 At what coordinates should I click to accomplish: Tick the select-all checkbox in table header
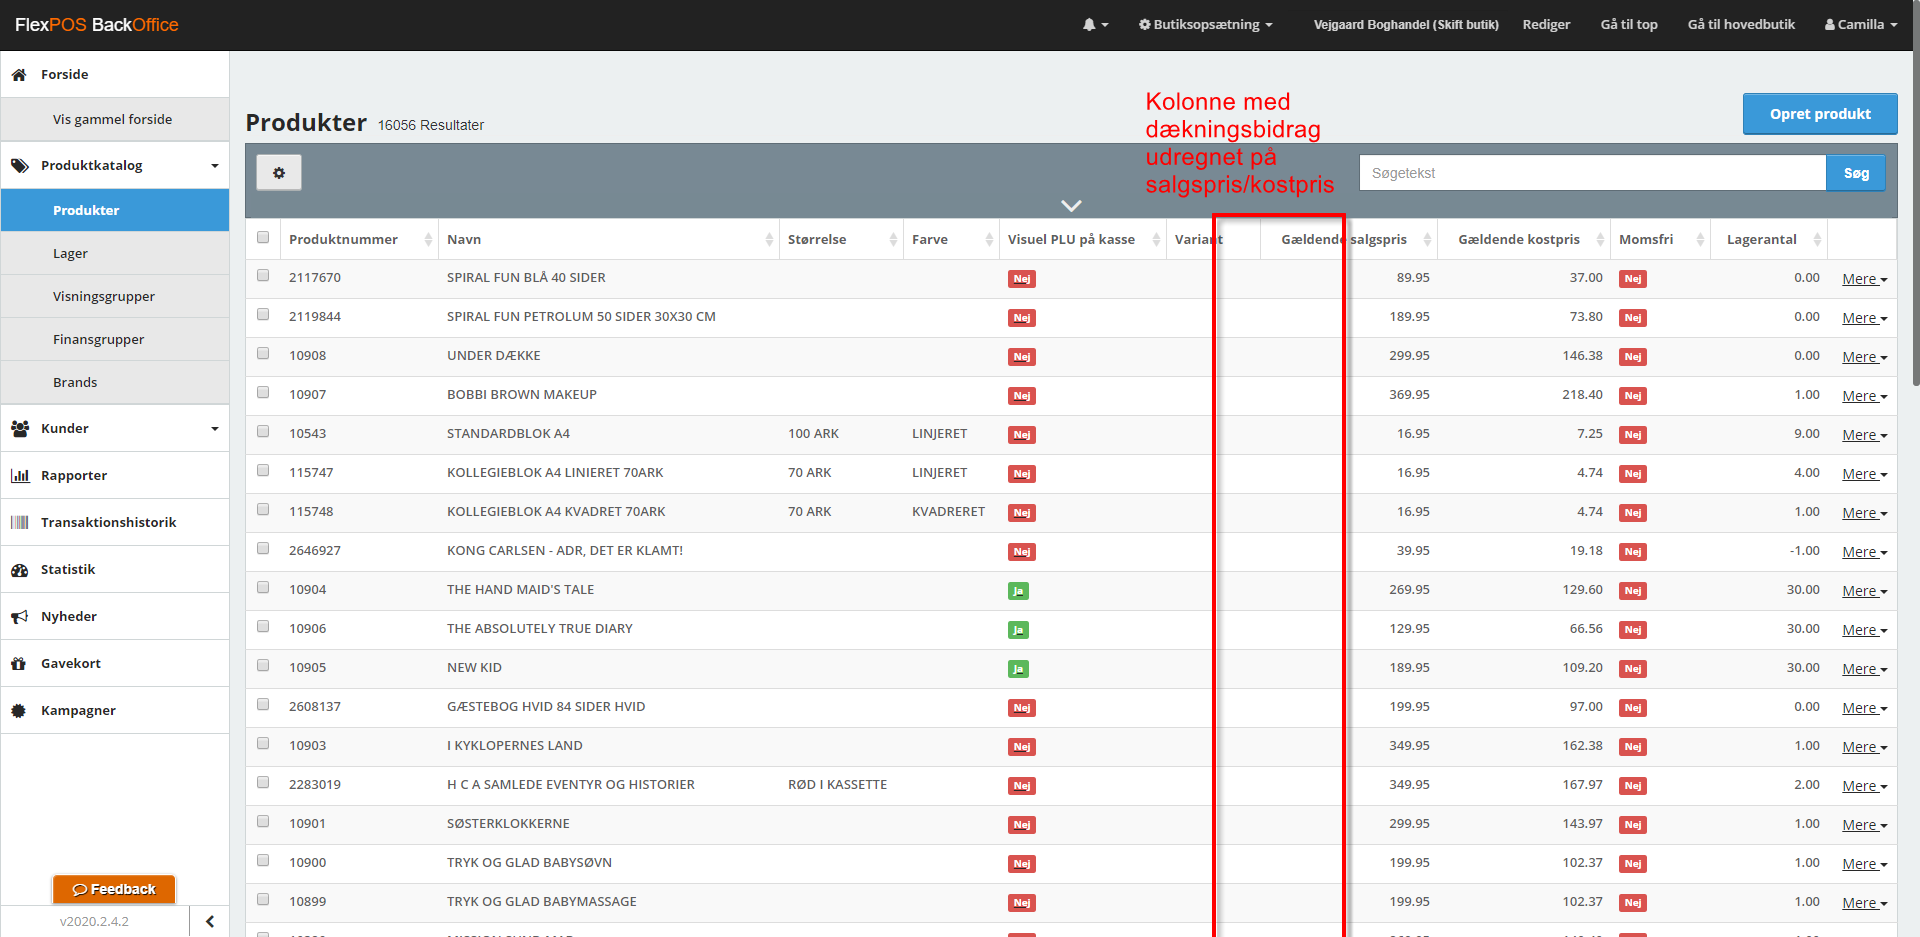(263, 238)
